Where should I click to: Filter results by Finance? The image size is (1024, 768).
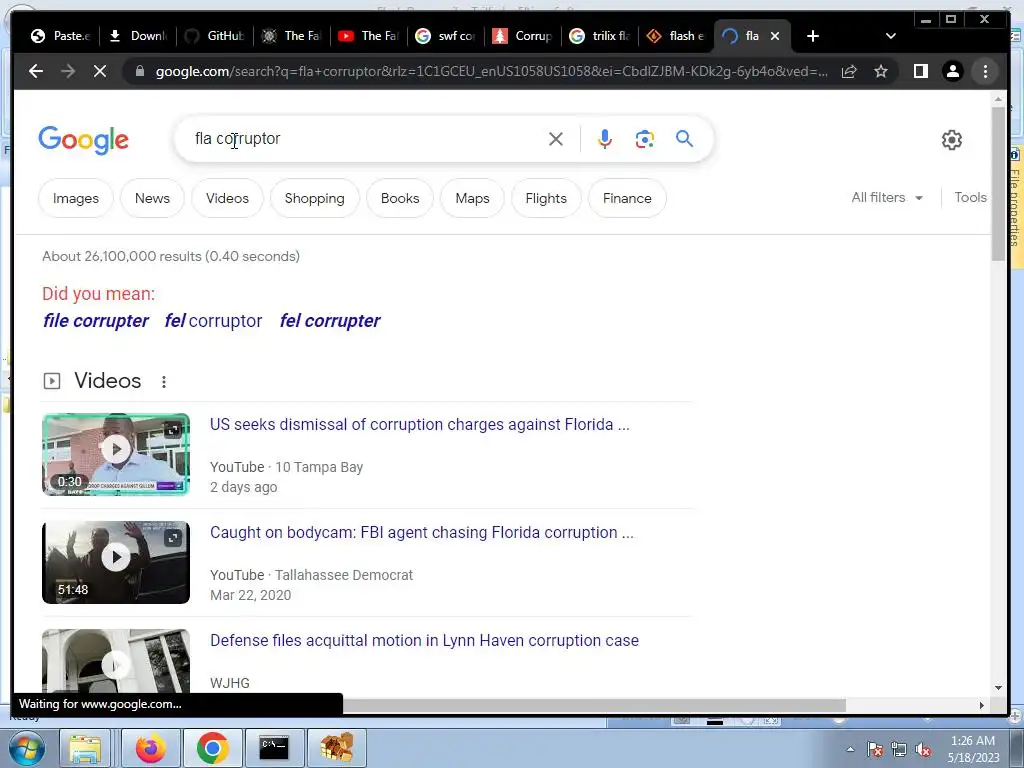tap(627, 199)
